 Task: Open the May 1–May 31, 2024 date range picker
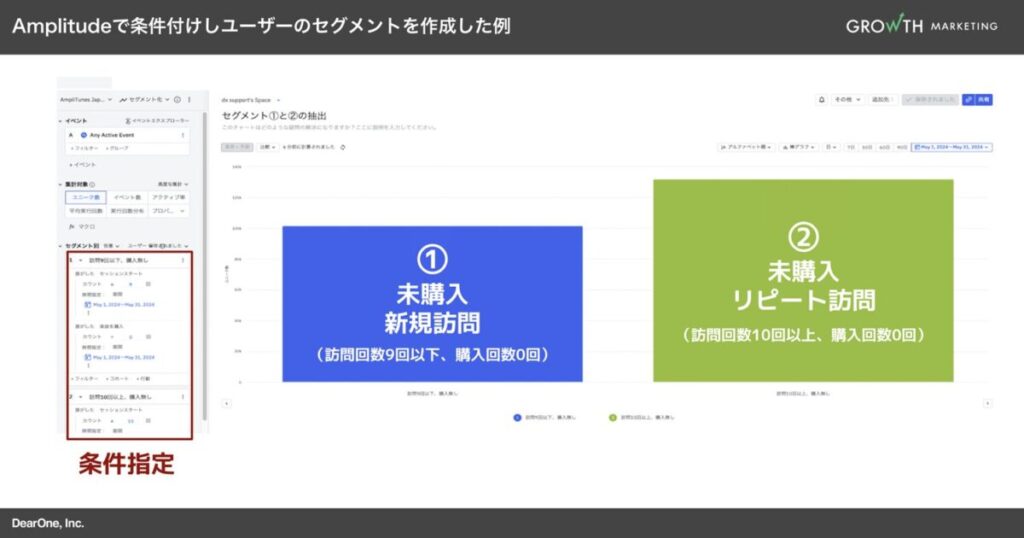click(x=951, y=147)
